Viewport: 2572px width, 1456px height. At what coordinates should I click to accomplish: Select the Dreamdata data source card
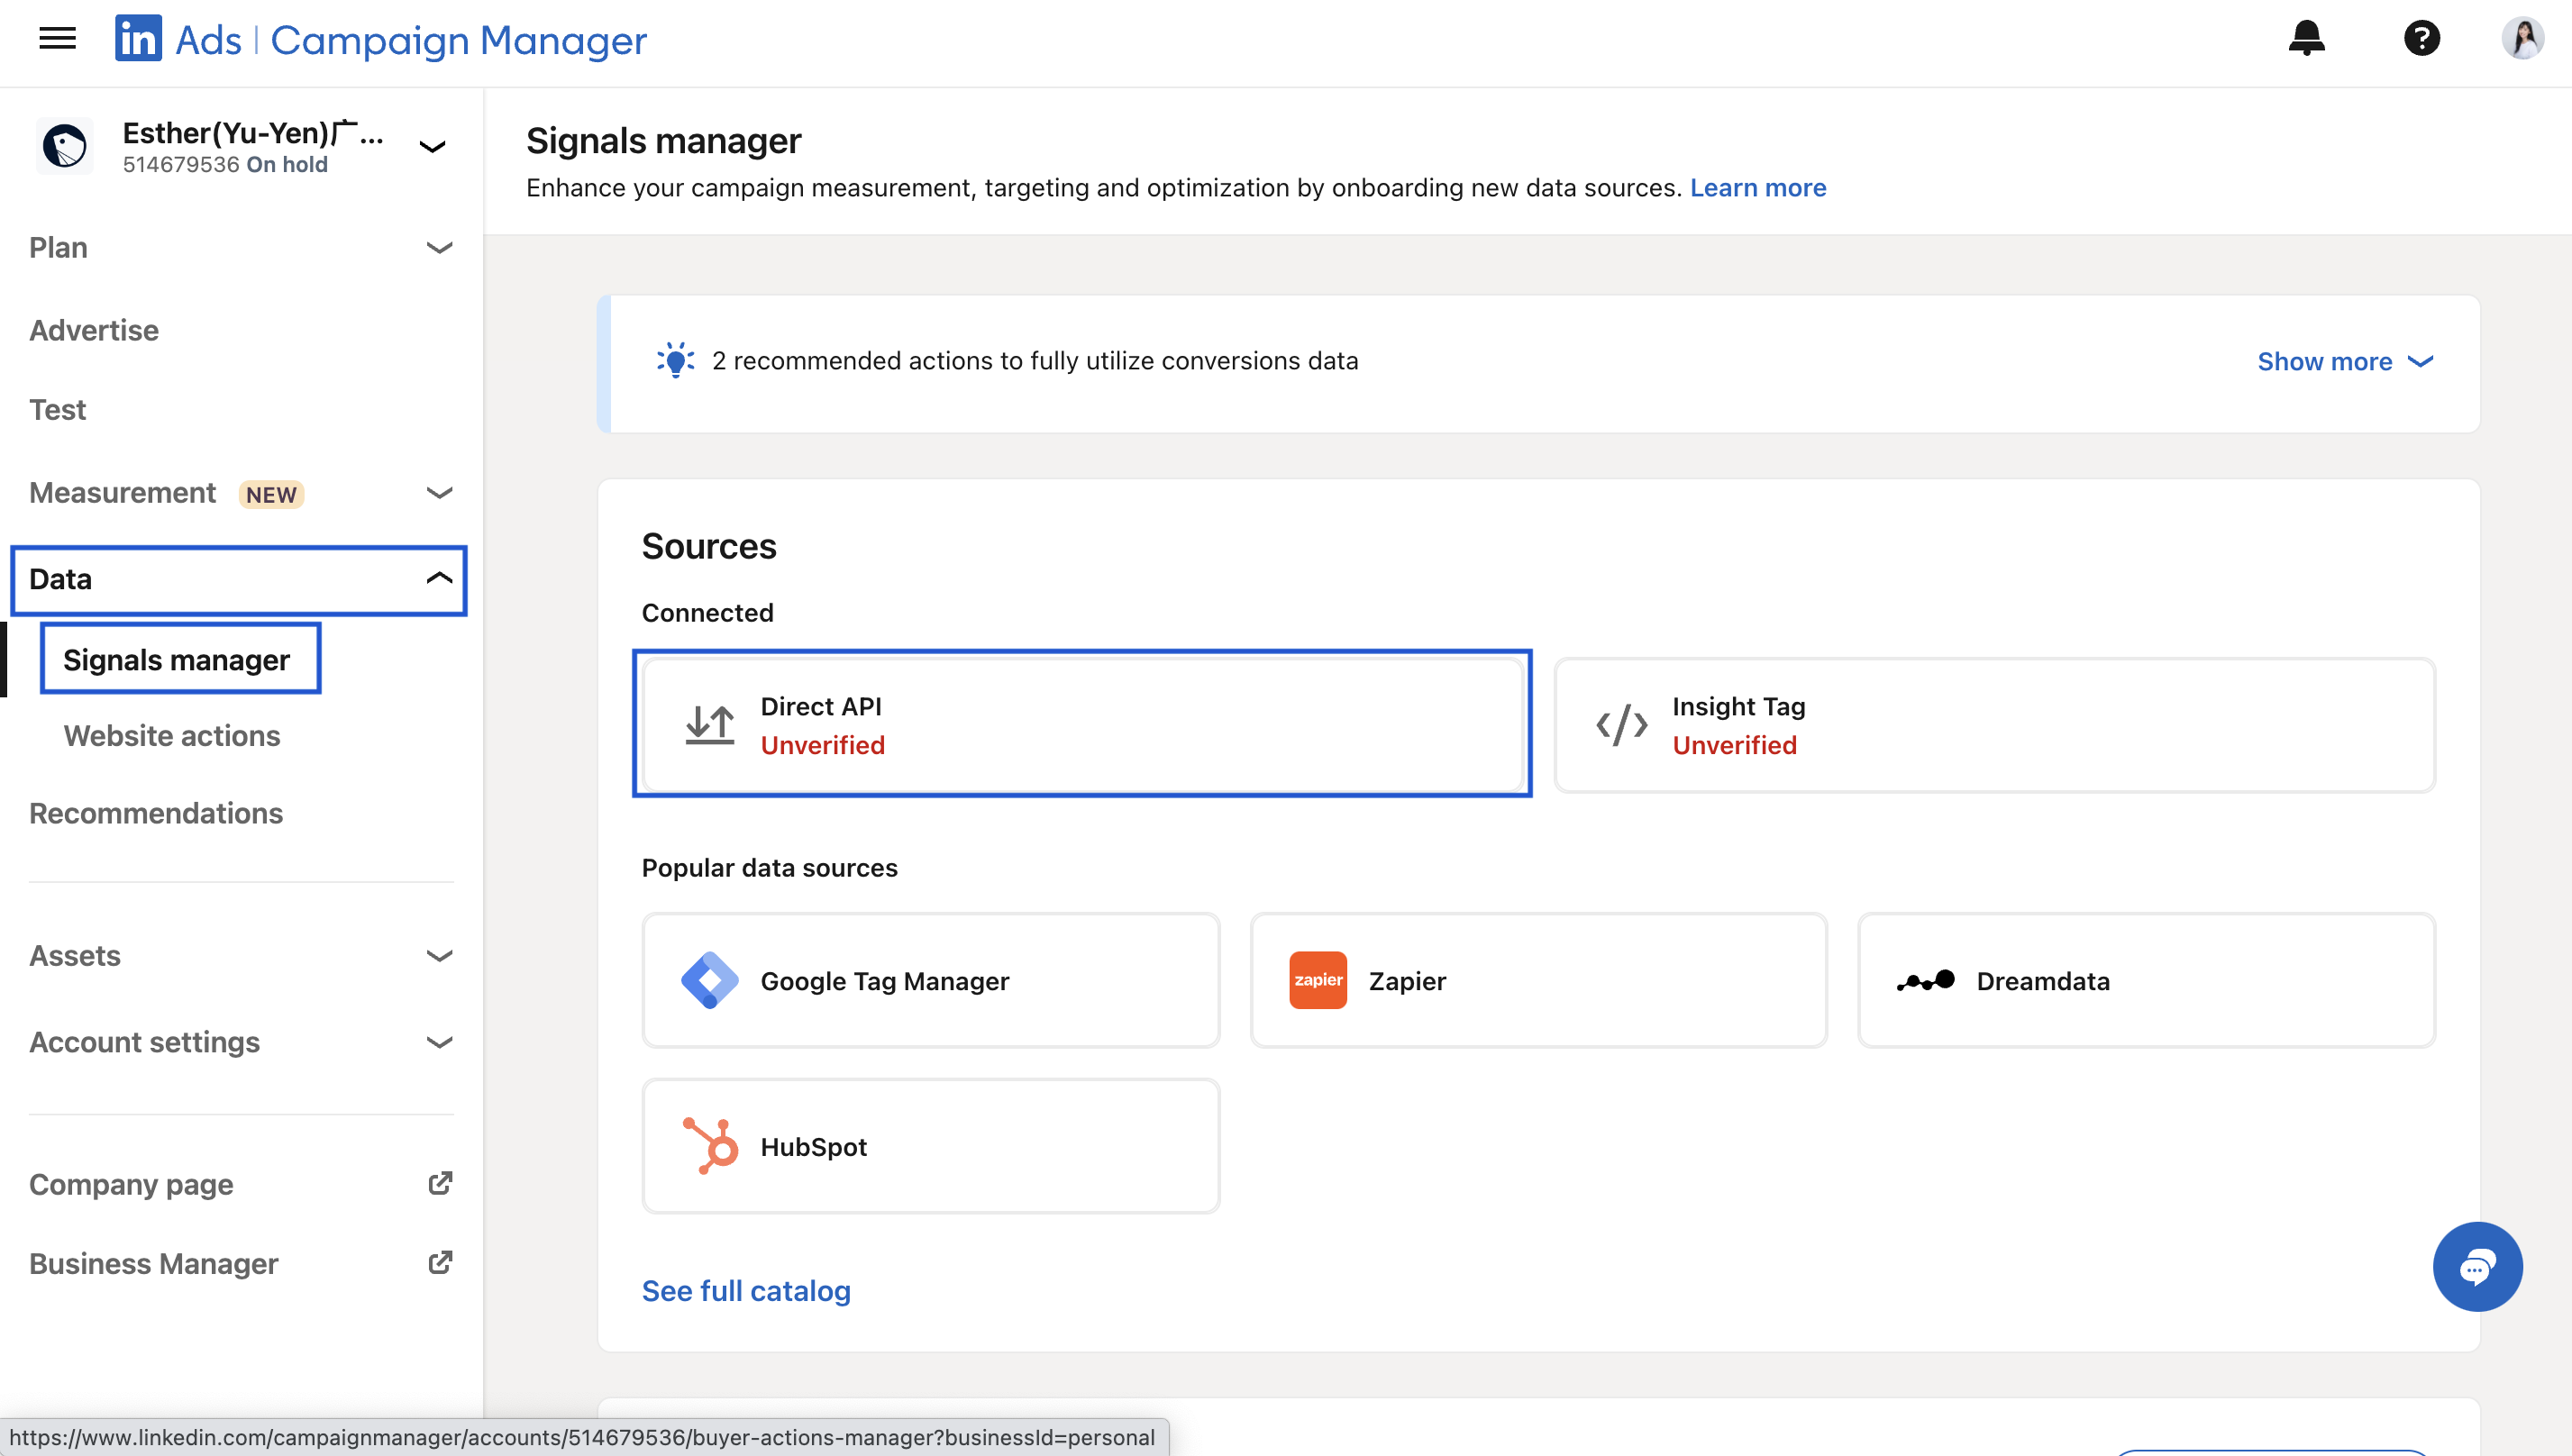[2146, 980]
